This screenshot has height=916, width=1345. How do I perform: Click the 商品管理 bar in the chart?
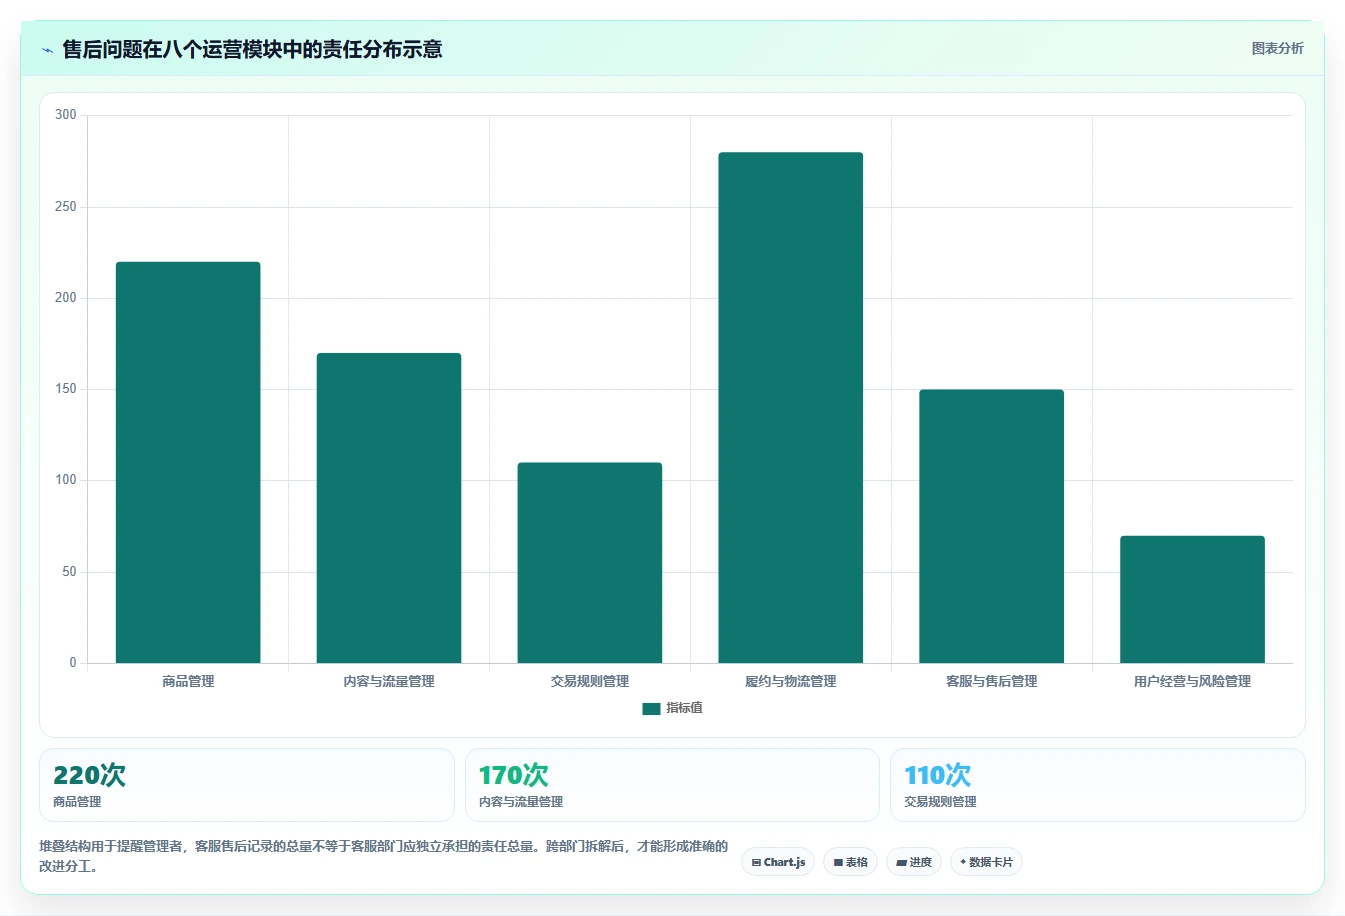coord(188,462)
